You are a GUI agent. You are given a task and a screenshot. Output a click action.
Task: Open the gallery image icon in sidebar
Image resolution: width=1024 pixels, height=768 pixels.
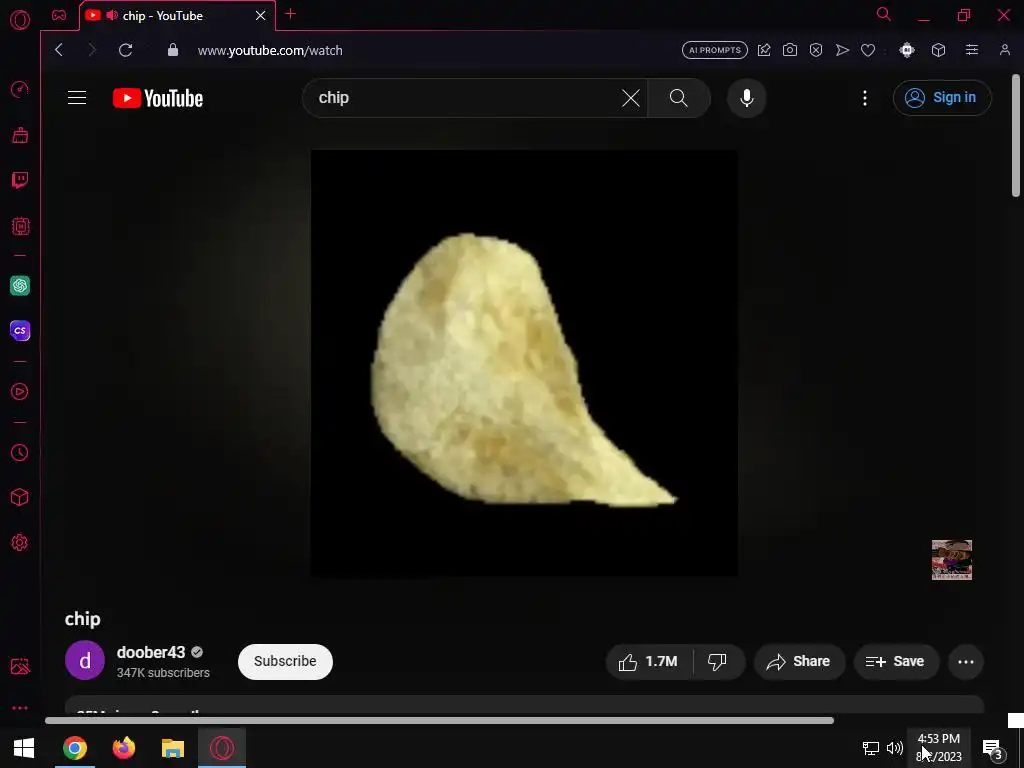pyautogui.click(x=20, y=666)
